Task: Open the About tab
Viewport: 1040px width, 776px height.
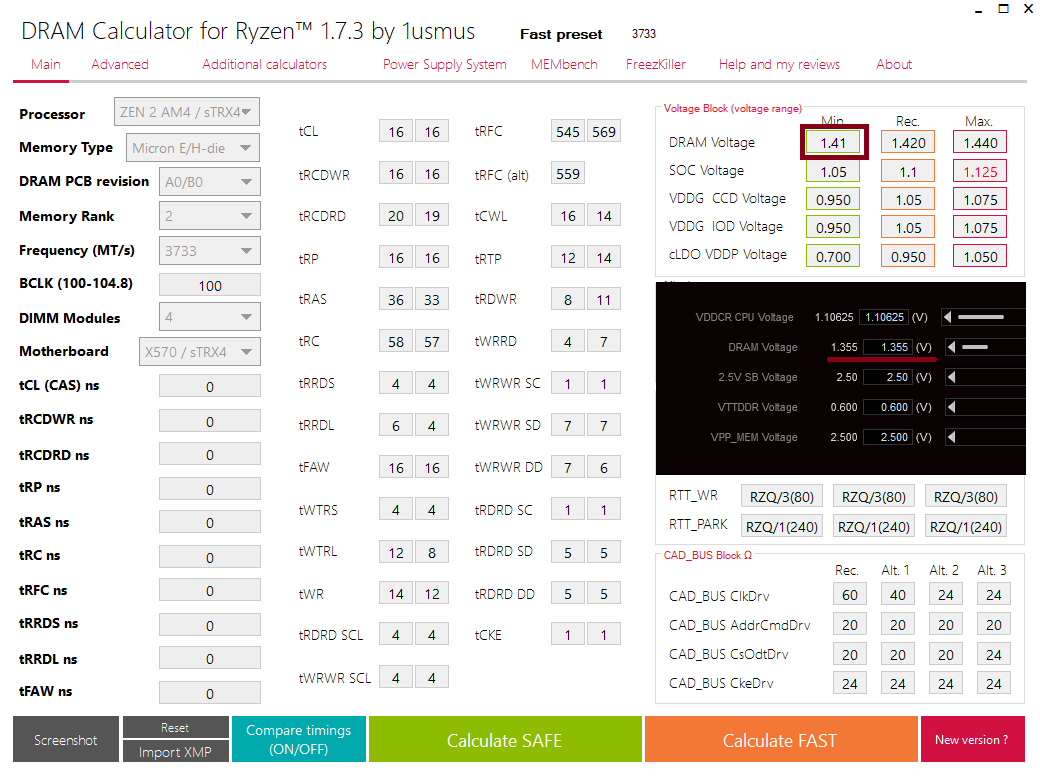Action: pos(893,64)
